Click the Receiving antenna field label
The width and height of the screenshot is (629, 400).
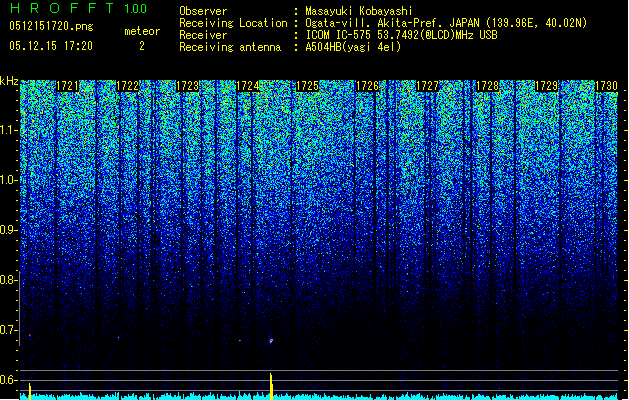230,47
